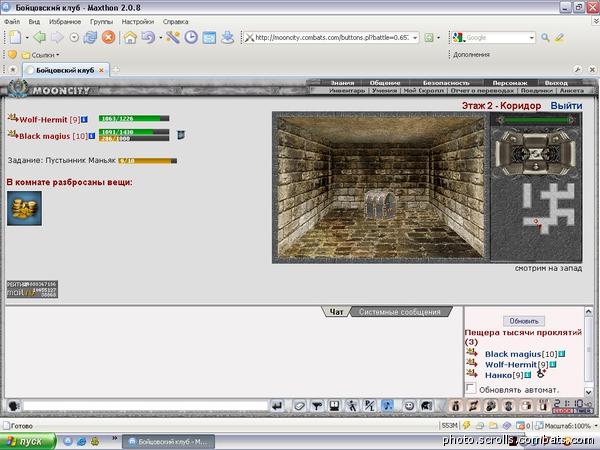Select Бойцовский клуб taskbar window button

168,442
